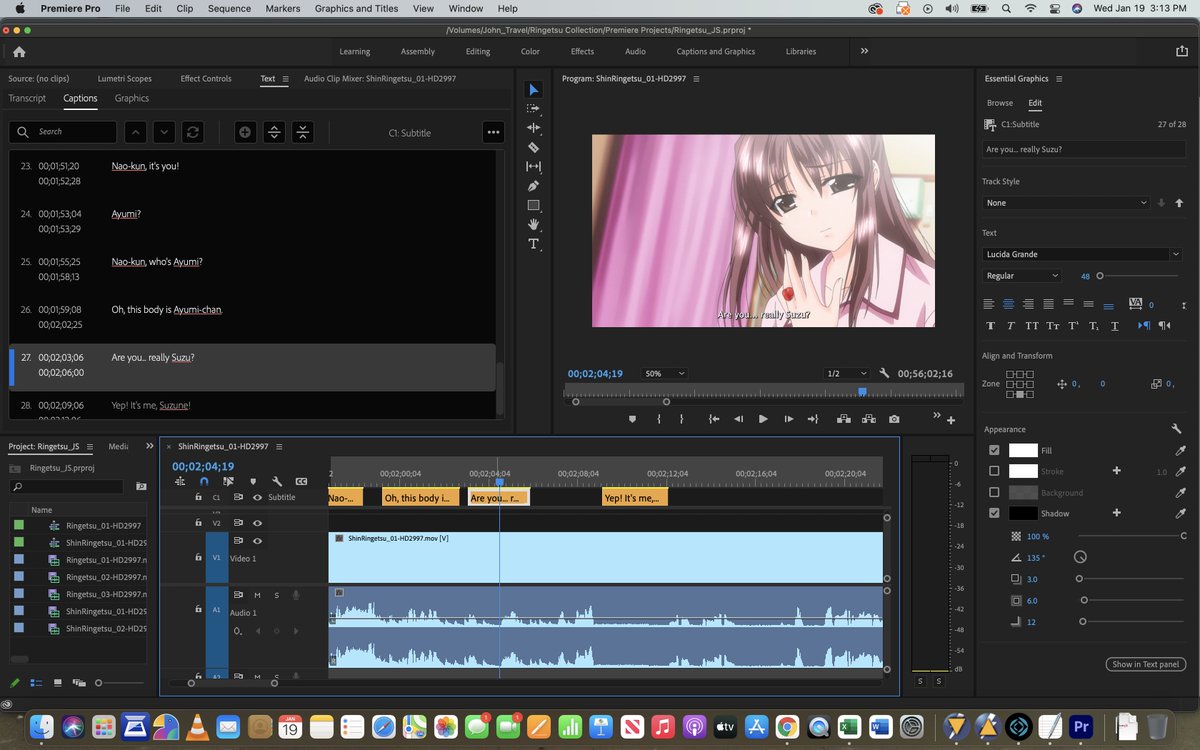Click Mark Out bracket button
1200x750 pixels.
point(682,419)
